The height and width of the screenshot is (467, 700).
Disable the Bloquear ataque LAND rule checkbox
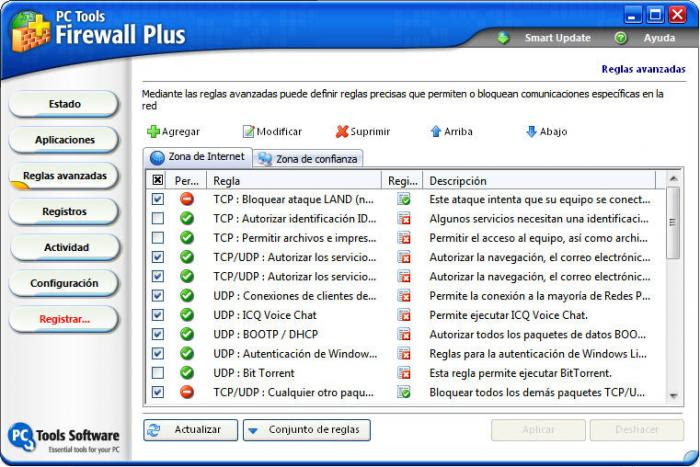coord(158,199)
